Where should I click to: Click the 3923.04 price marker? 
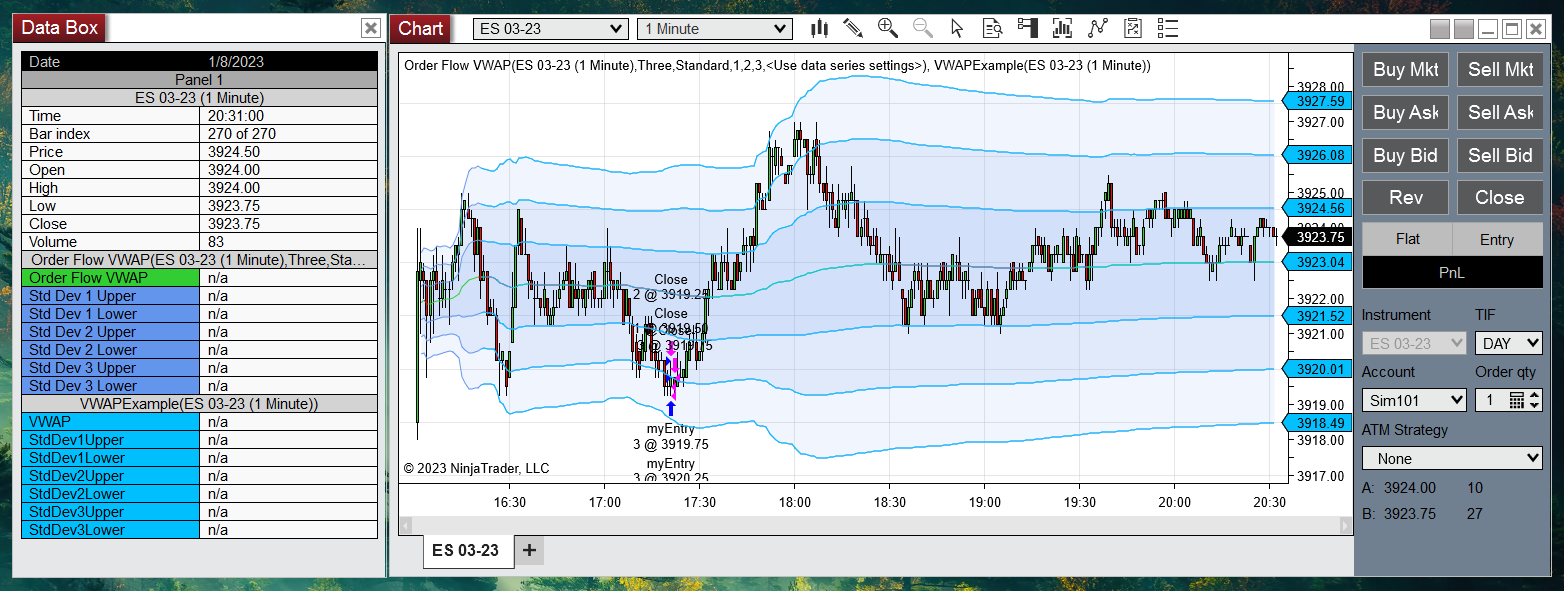(1315, 262)
